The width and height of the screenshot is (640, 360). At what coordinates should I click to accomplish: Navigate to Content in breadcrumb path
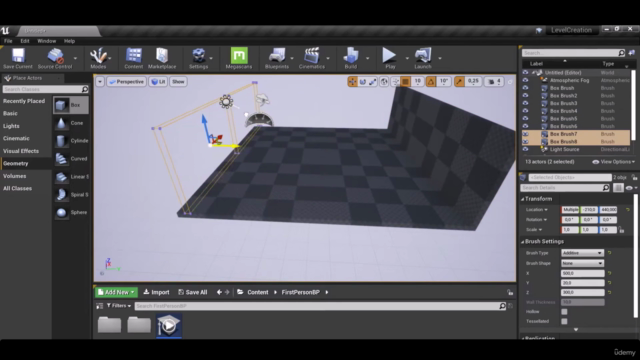point(258,292)
